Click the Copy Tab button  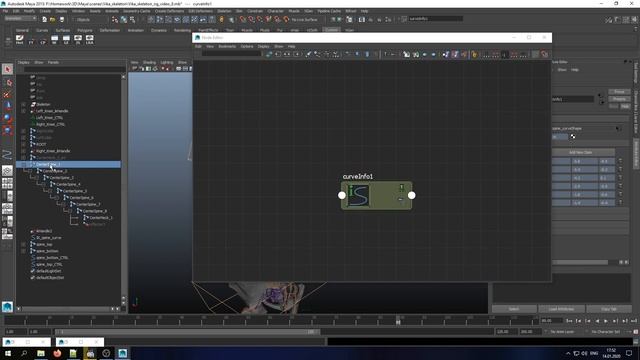[x=609, y=309]
